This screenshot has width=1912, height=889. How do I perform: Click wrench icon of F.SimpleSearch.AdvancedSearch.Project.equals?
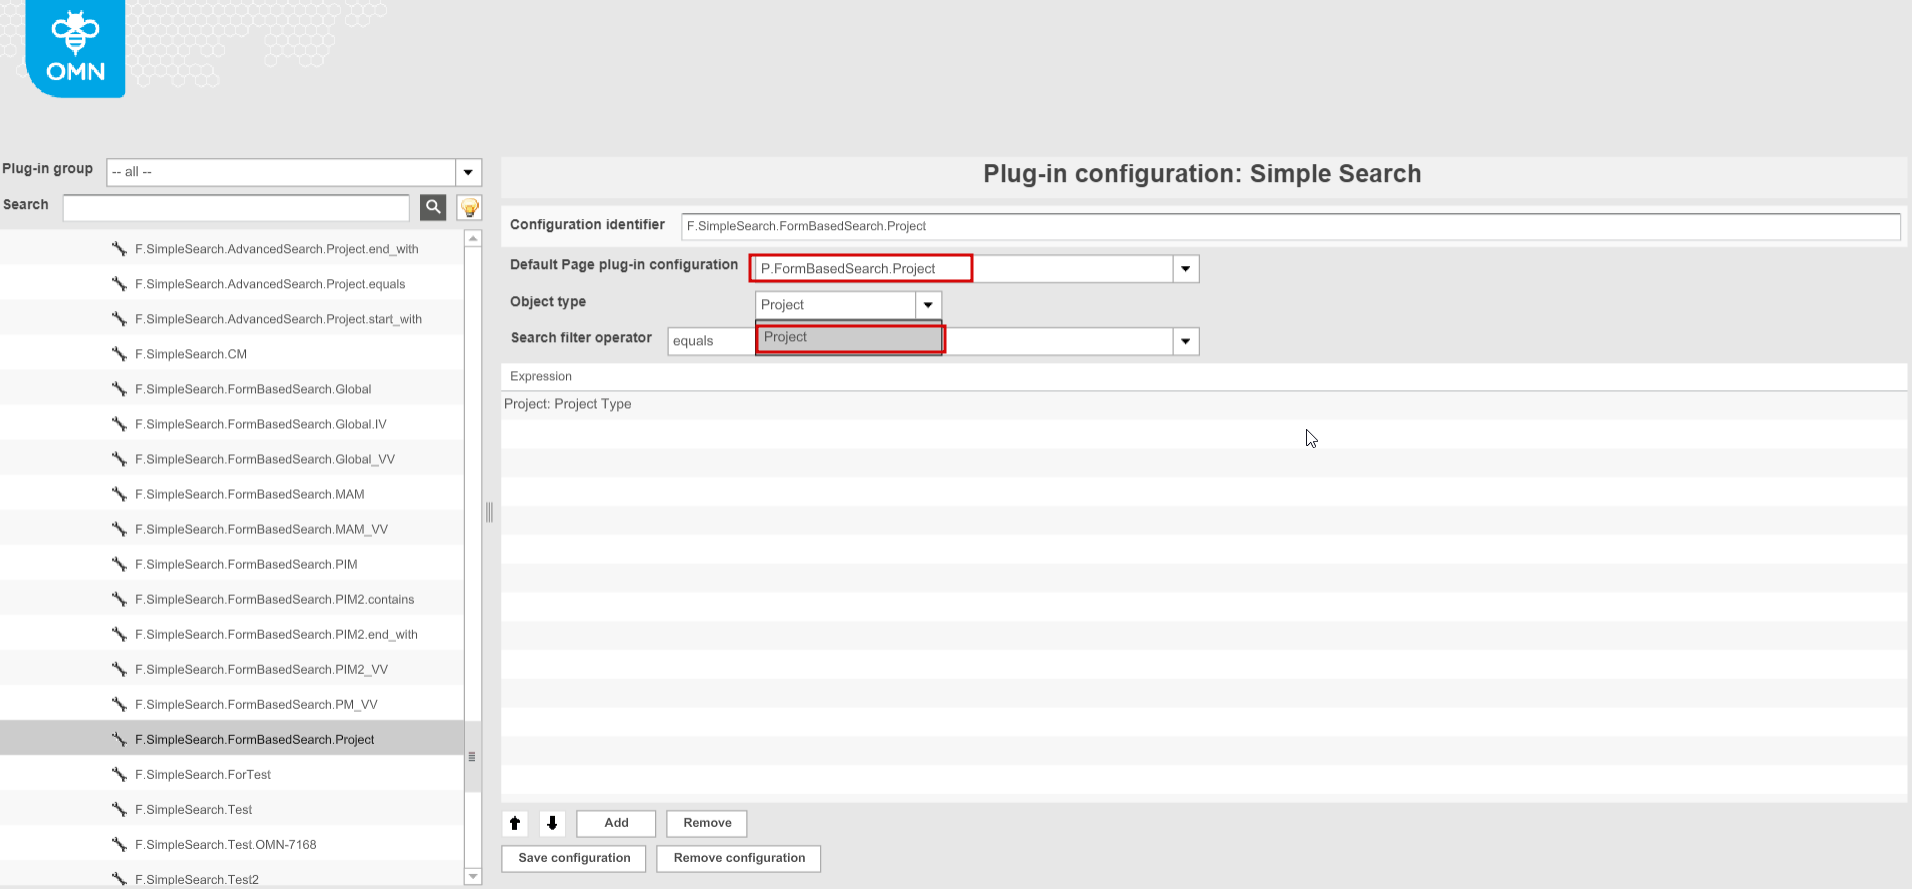[119, 284]
